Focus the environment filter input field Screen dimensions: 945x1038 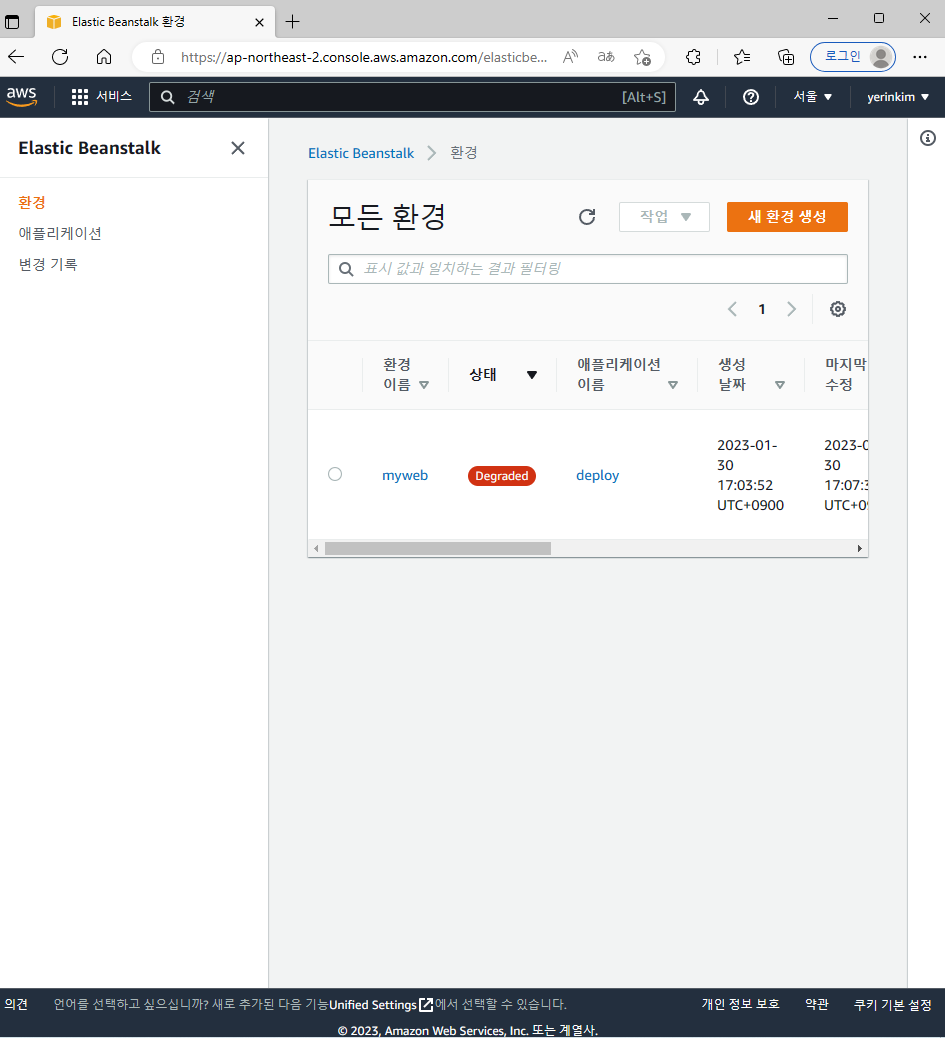click(588, 269)
